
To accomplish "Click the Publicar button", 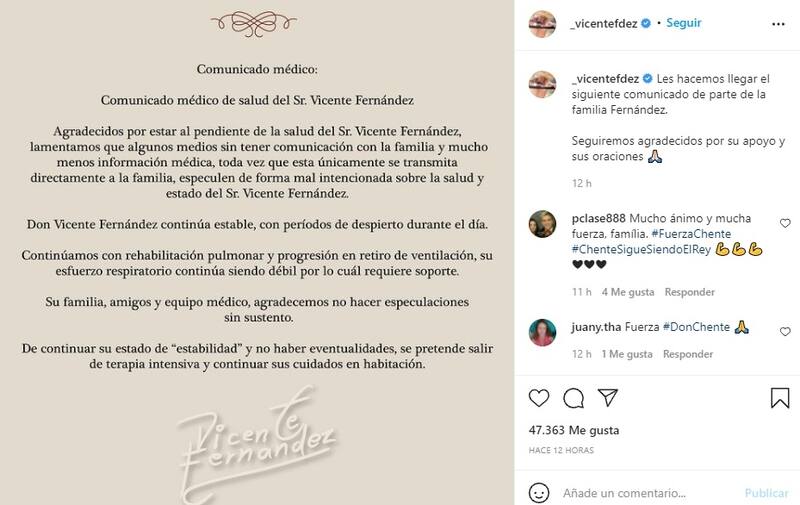I will (x=766, y=493).
